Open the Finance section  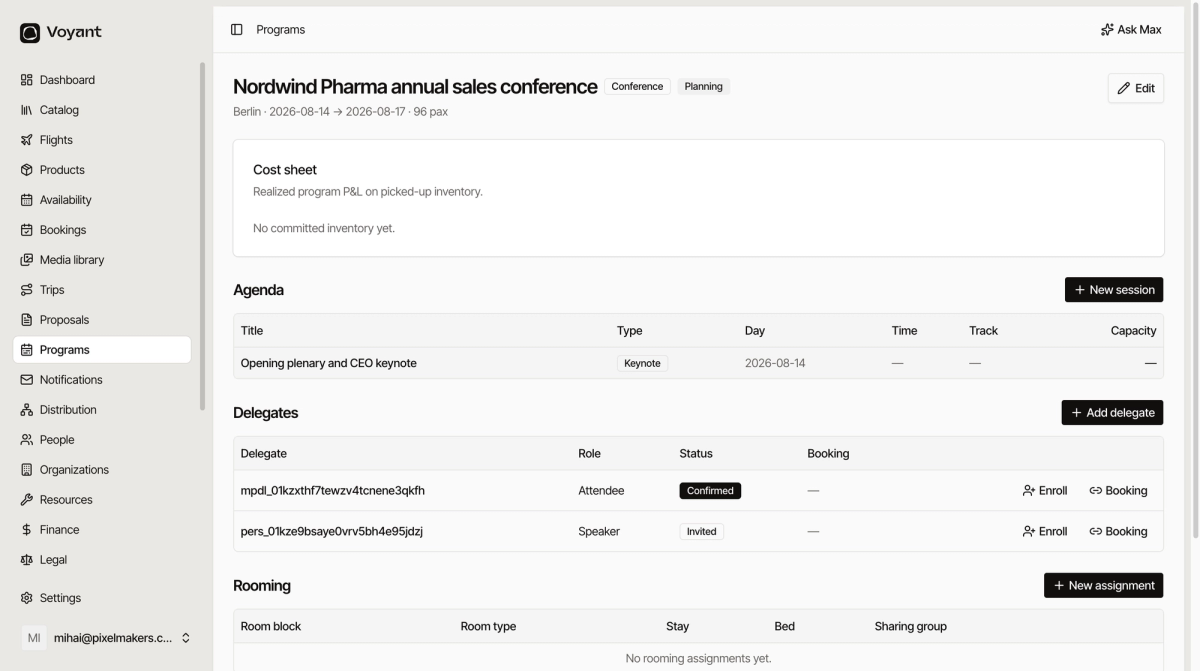click(x=102, y=530)
